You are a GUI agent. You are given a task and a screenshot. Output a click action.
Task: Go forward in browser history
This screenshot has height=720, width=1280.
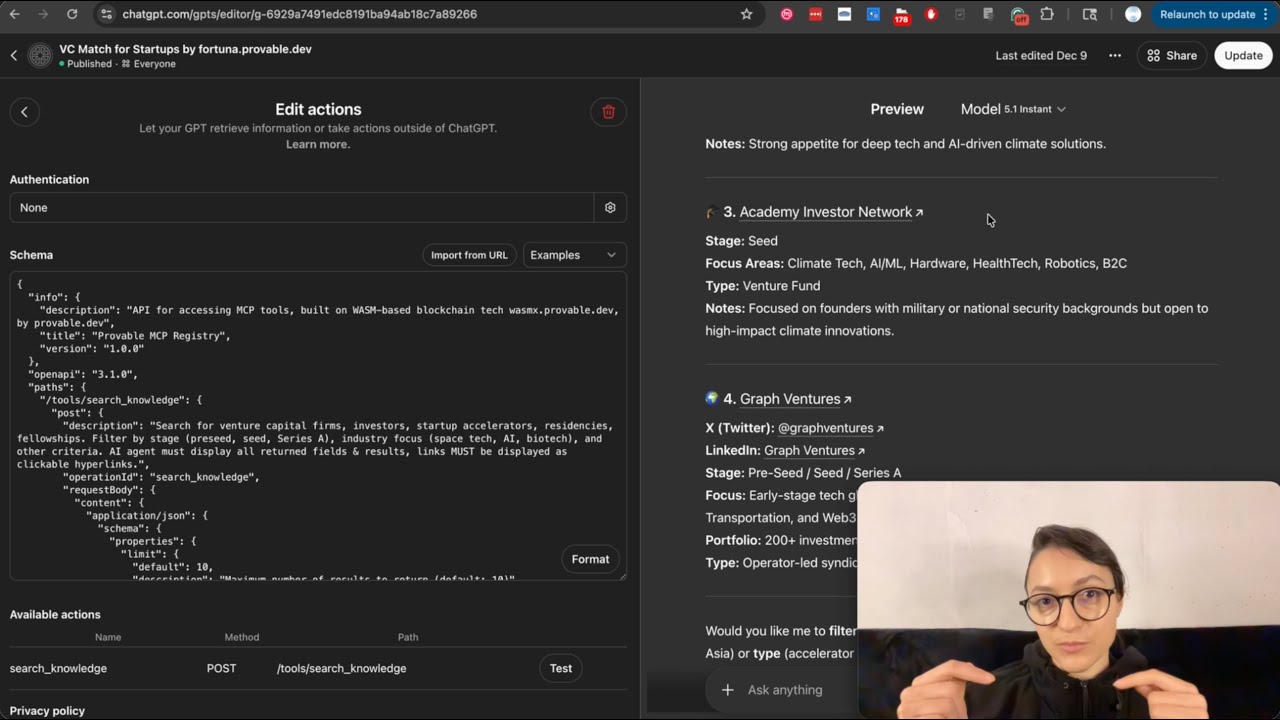pyautogui.click(x=43, y=14)
